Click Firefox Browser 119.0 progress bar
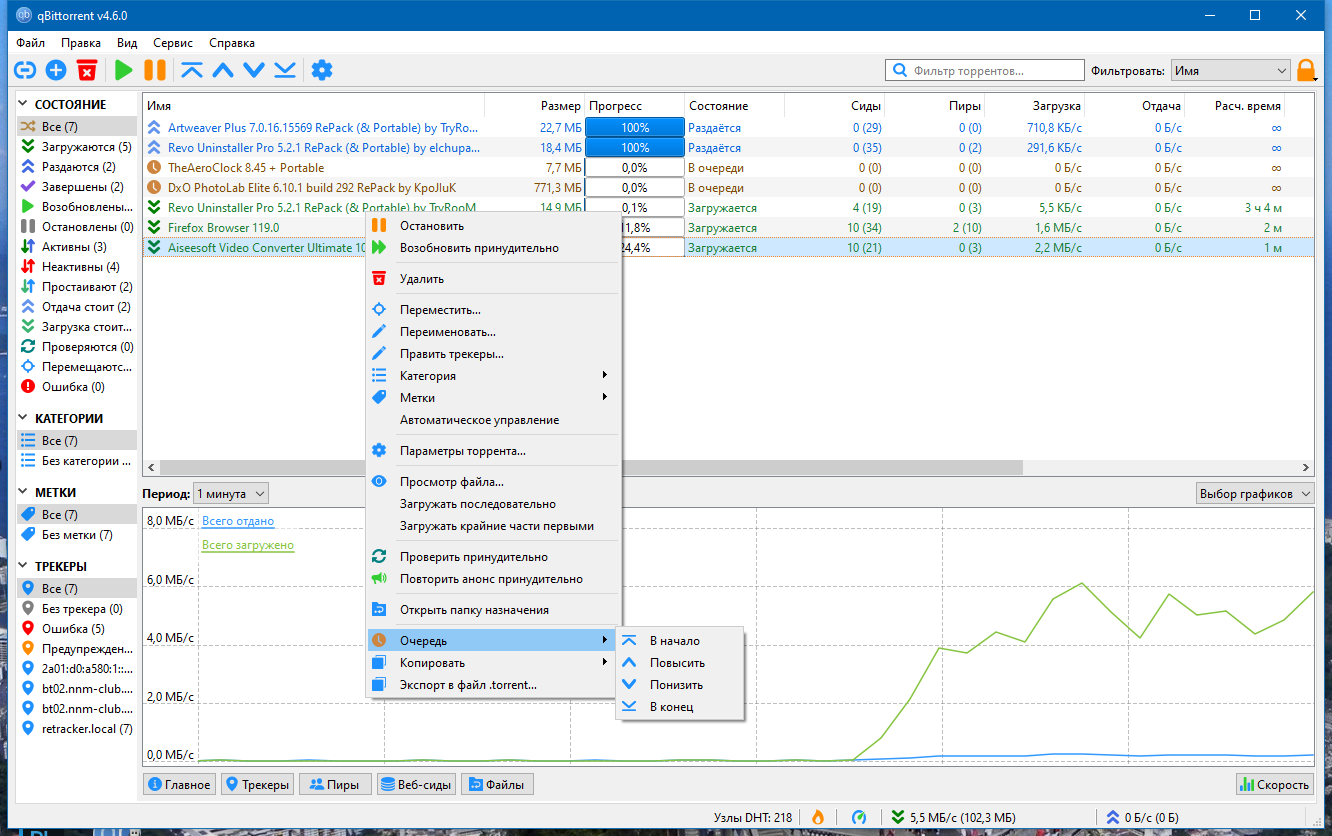 pyautogui.click(x=634, y=228)
